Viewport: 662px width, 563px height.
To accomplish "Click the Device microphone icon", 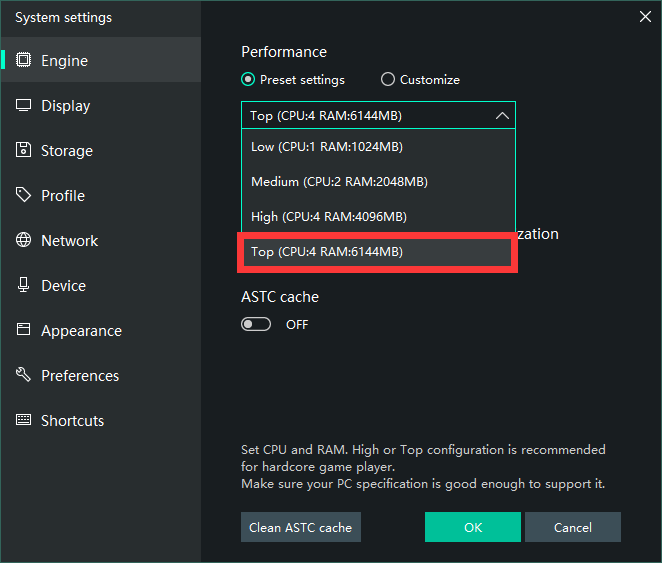I will coord(23,285).
